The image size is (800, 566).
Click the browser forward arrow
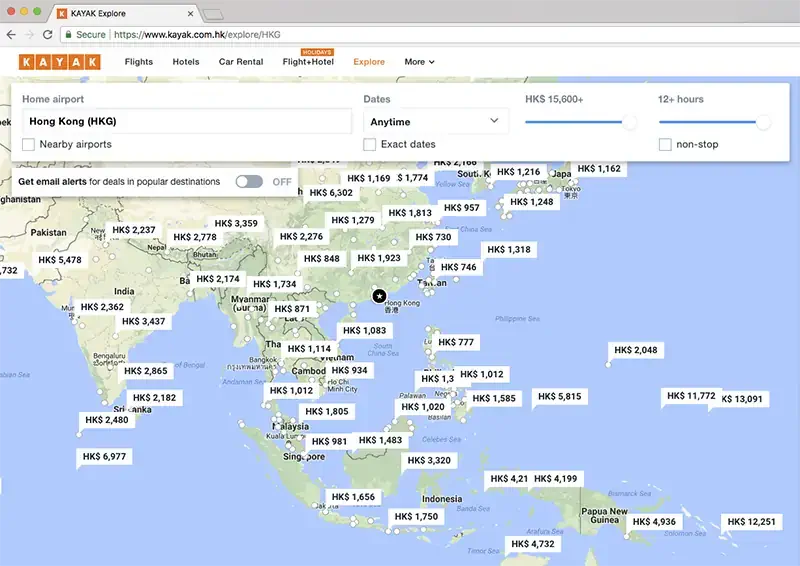coord(30,35)
